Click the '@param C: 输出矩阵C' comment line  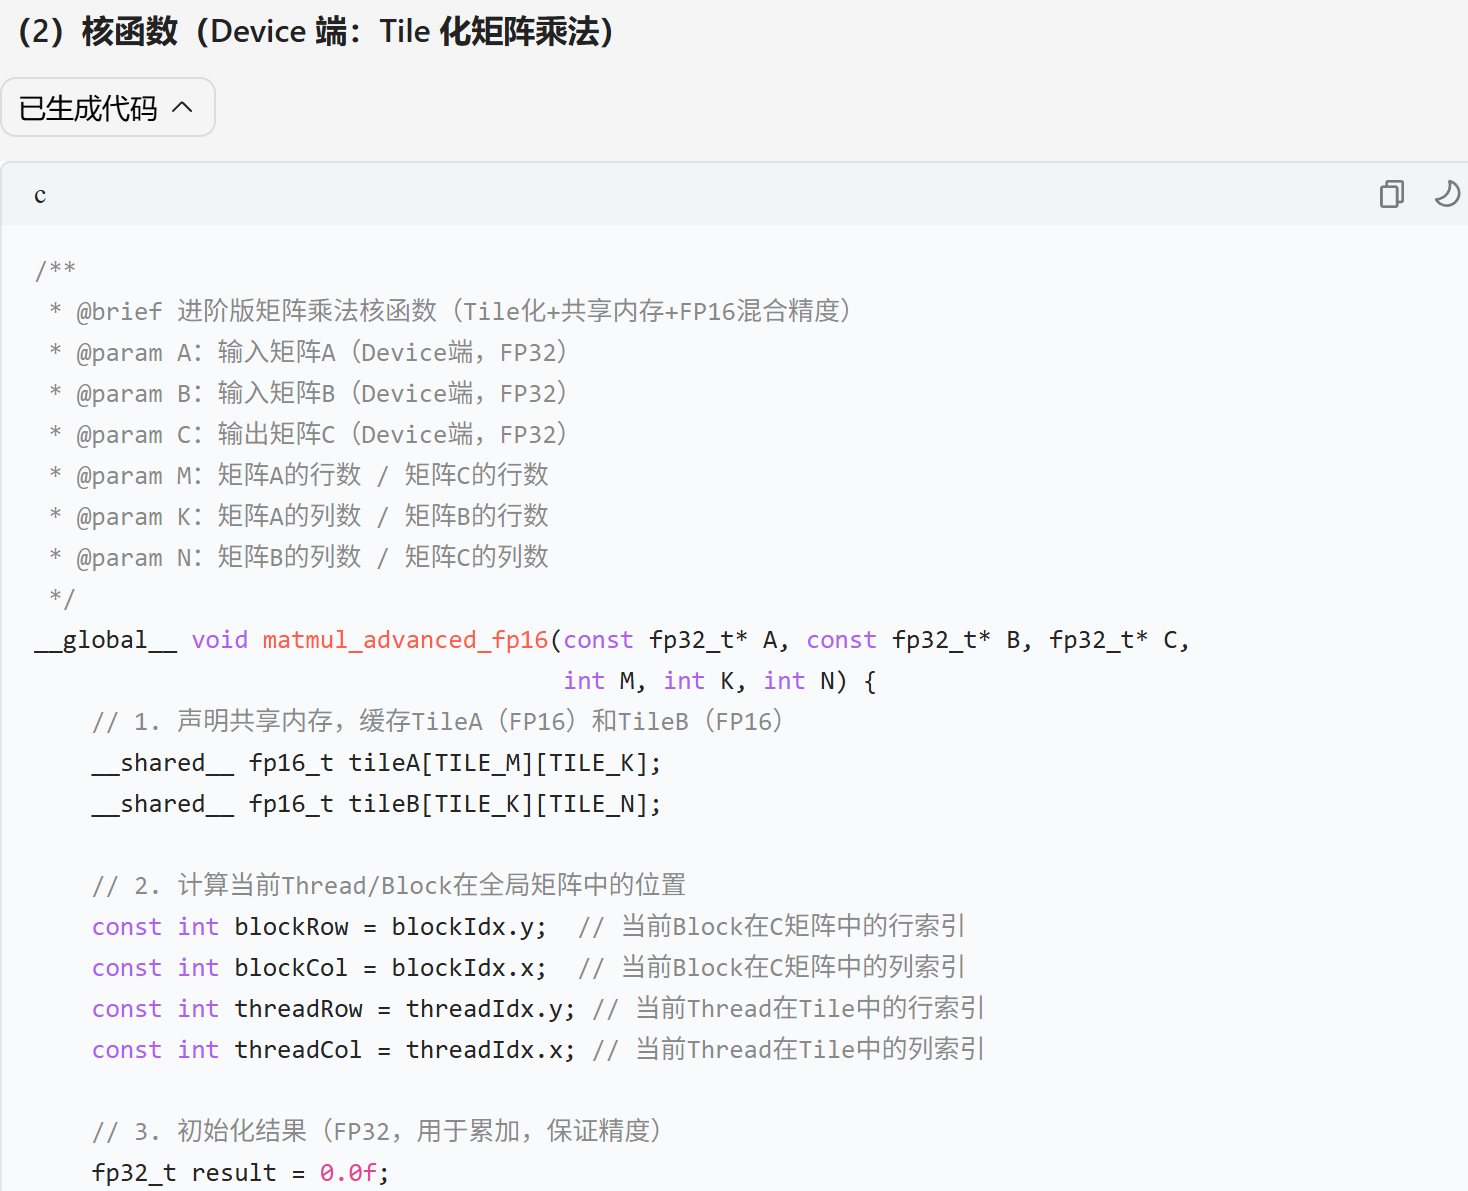coord(308,434)
